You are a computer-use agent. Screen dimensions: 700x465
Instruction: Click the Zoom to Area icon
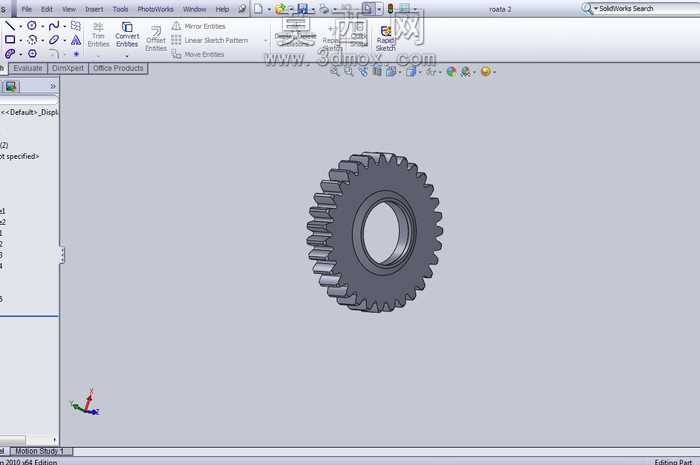(x=349, y=71)
